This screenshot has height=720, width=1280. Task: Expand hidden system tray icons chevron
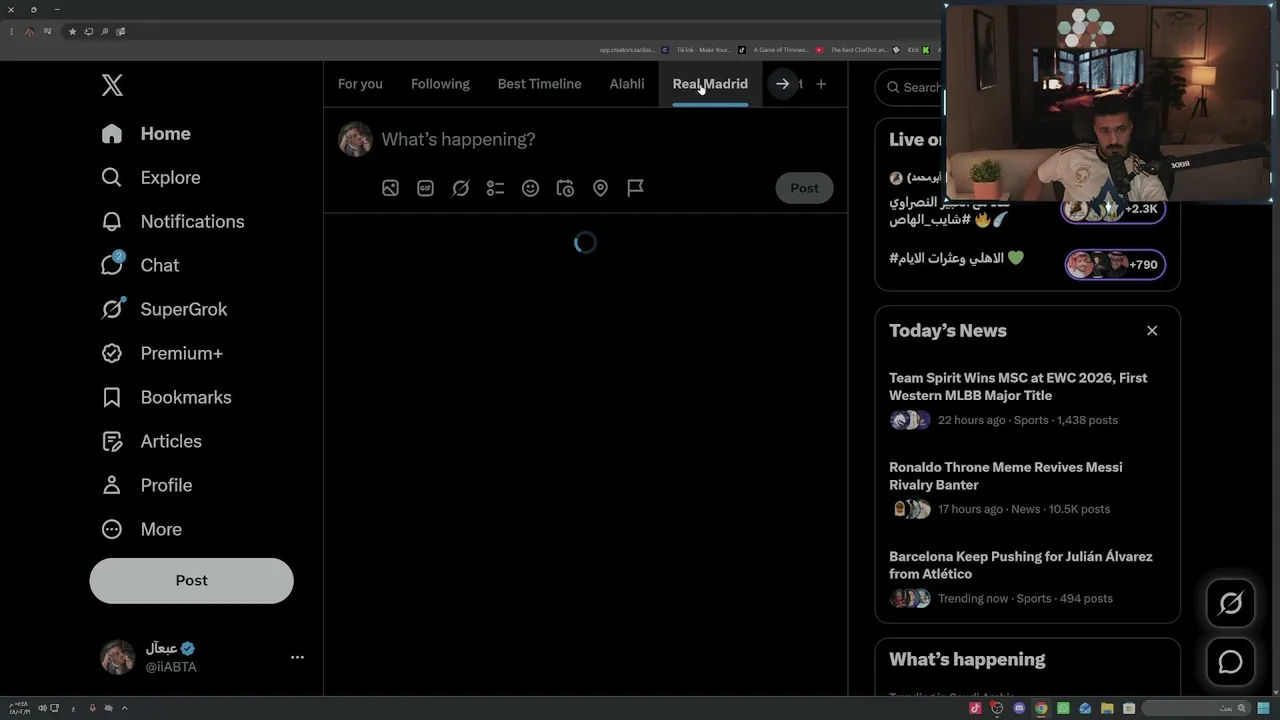[x=124, y=709]
